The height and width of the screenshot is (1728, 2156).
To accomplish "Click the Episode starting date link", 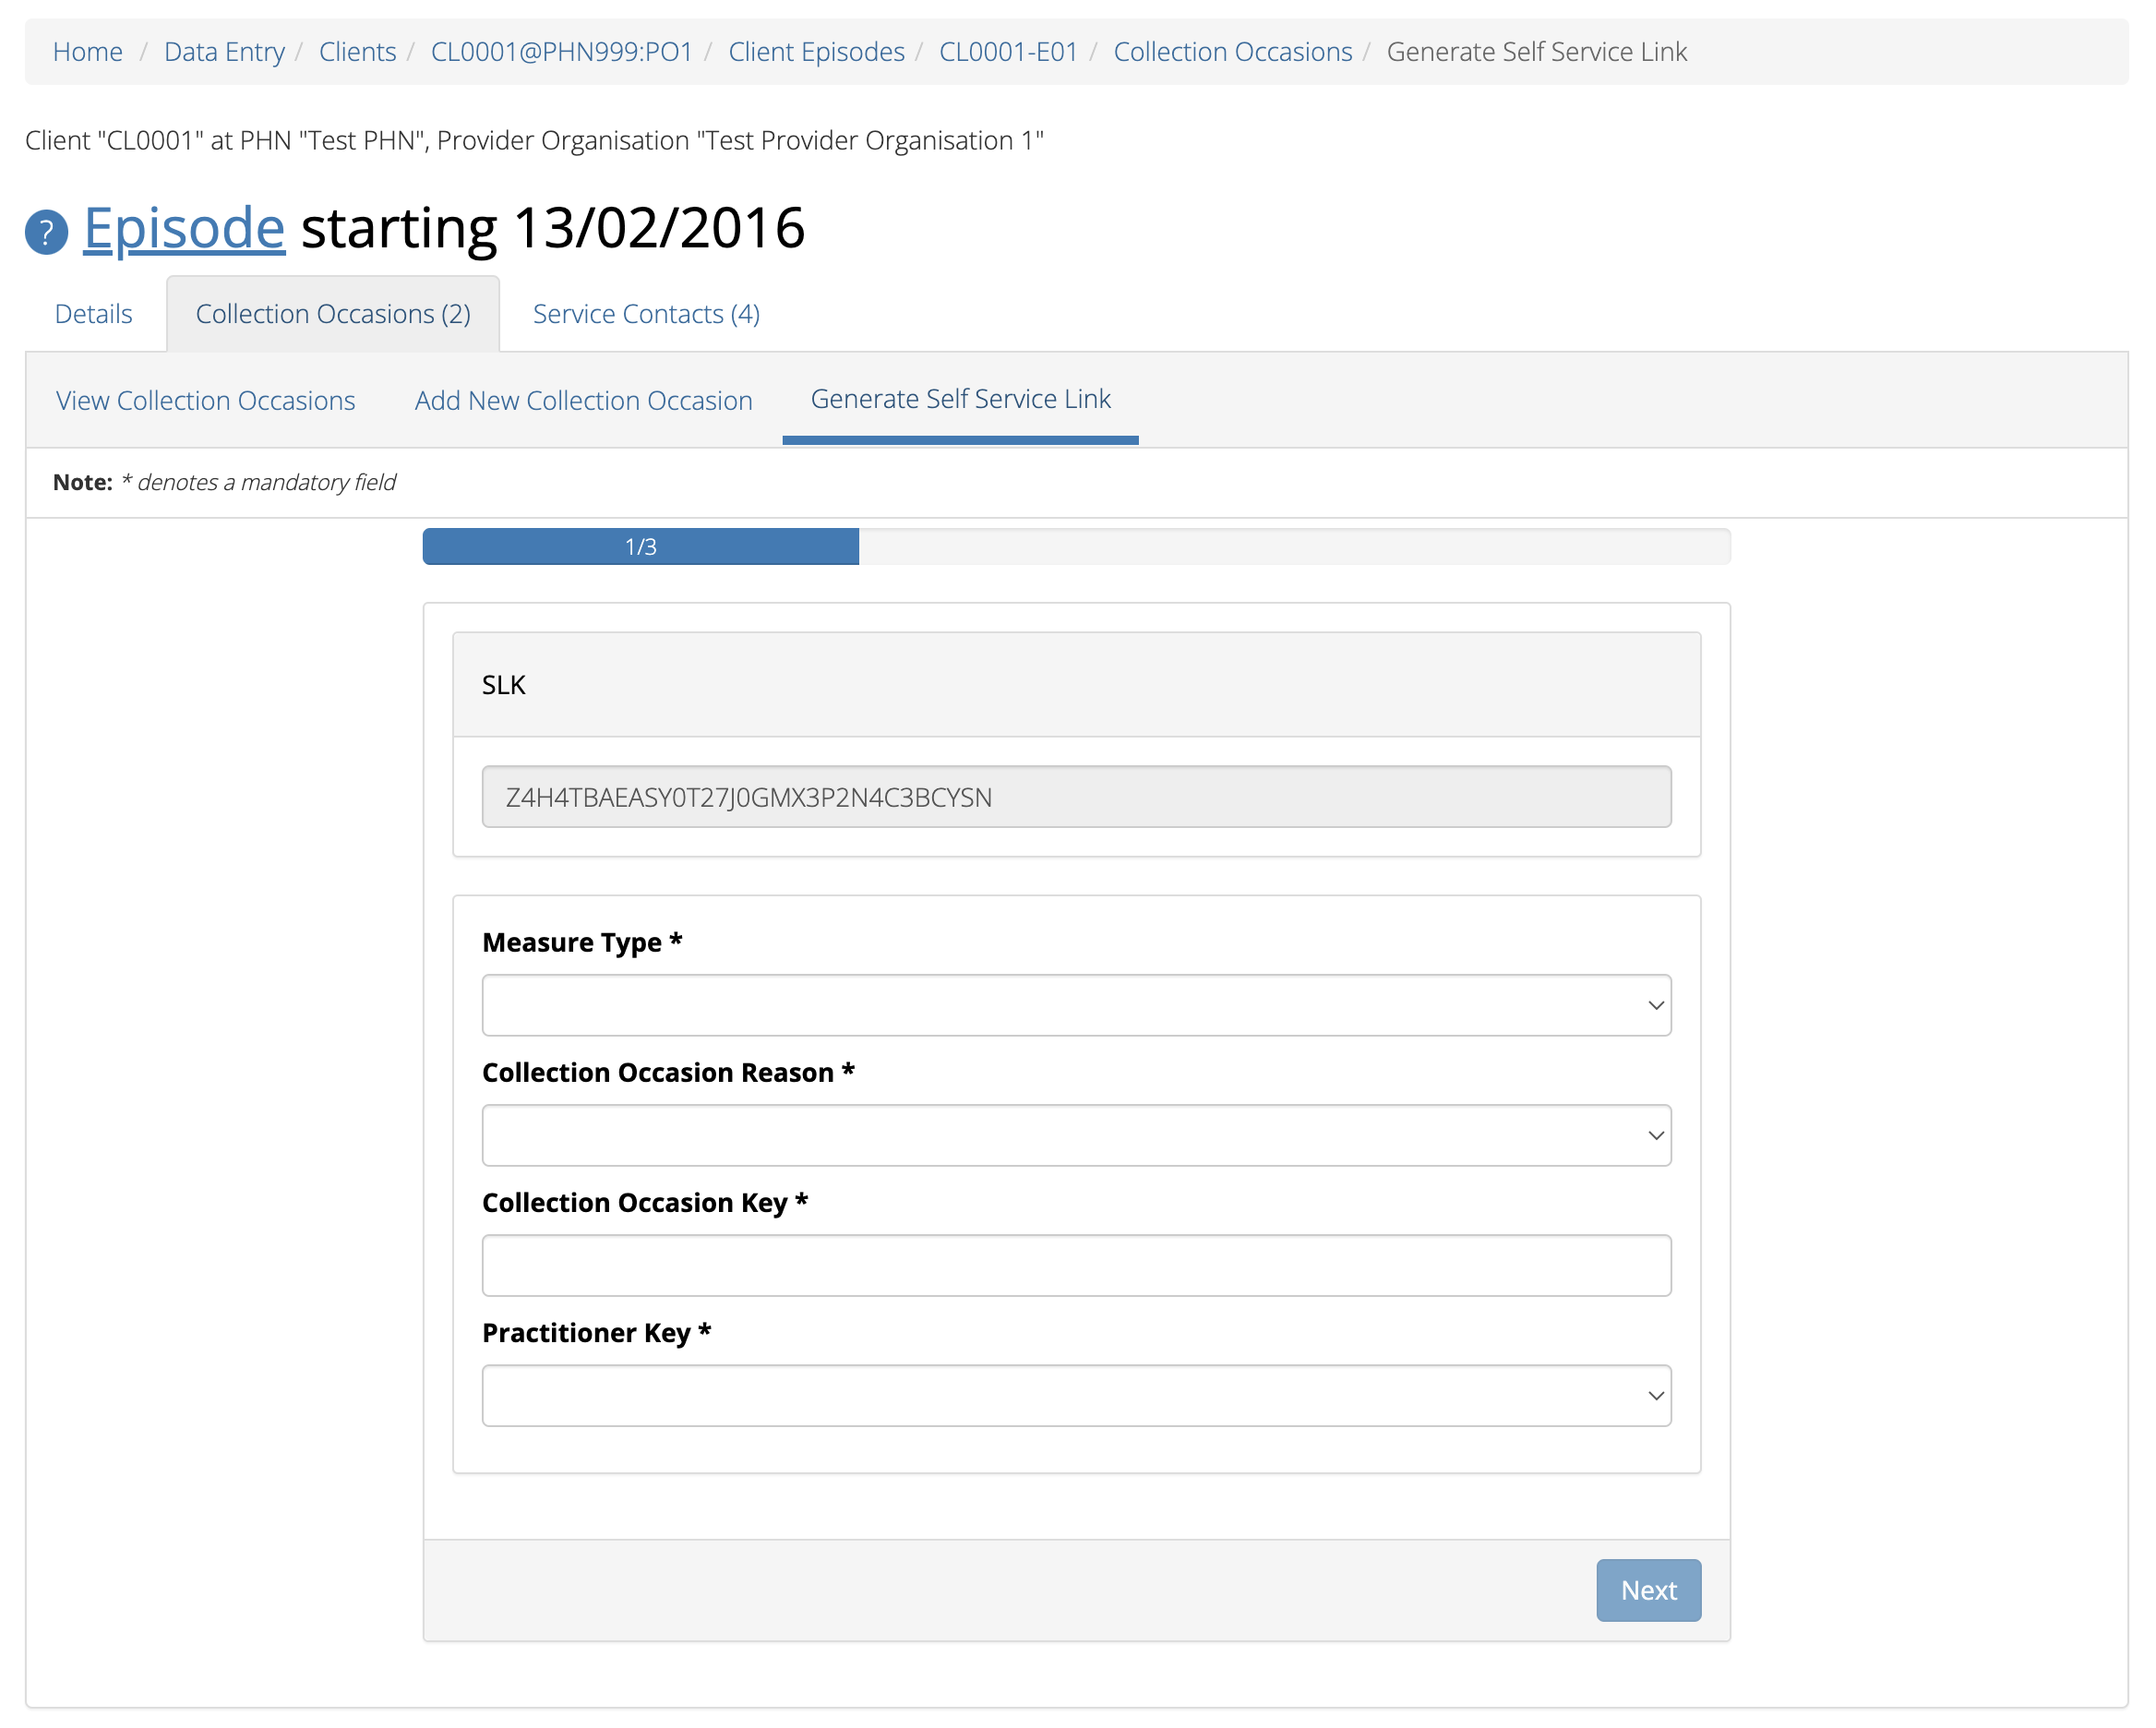I will pos(184,226).
